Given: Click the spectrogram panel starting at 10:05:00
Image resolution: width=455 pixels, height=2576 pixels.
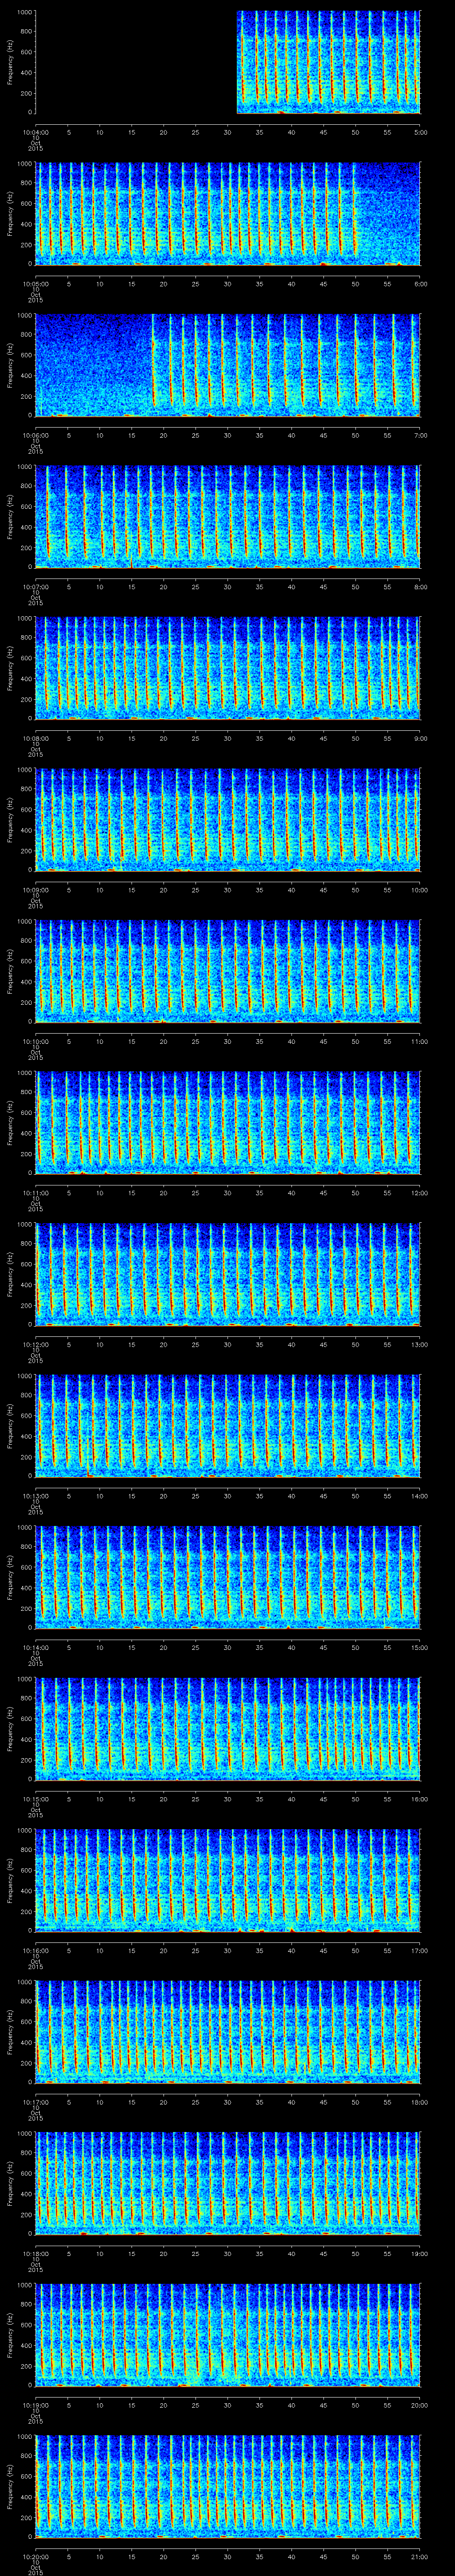Looking at the screenshot, I should (x=228, y=214).
